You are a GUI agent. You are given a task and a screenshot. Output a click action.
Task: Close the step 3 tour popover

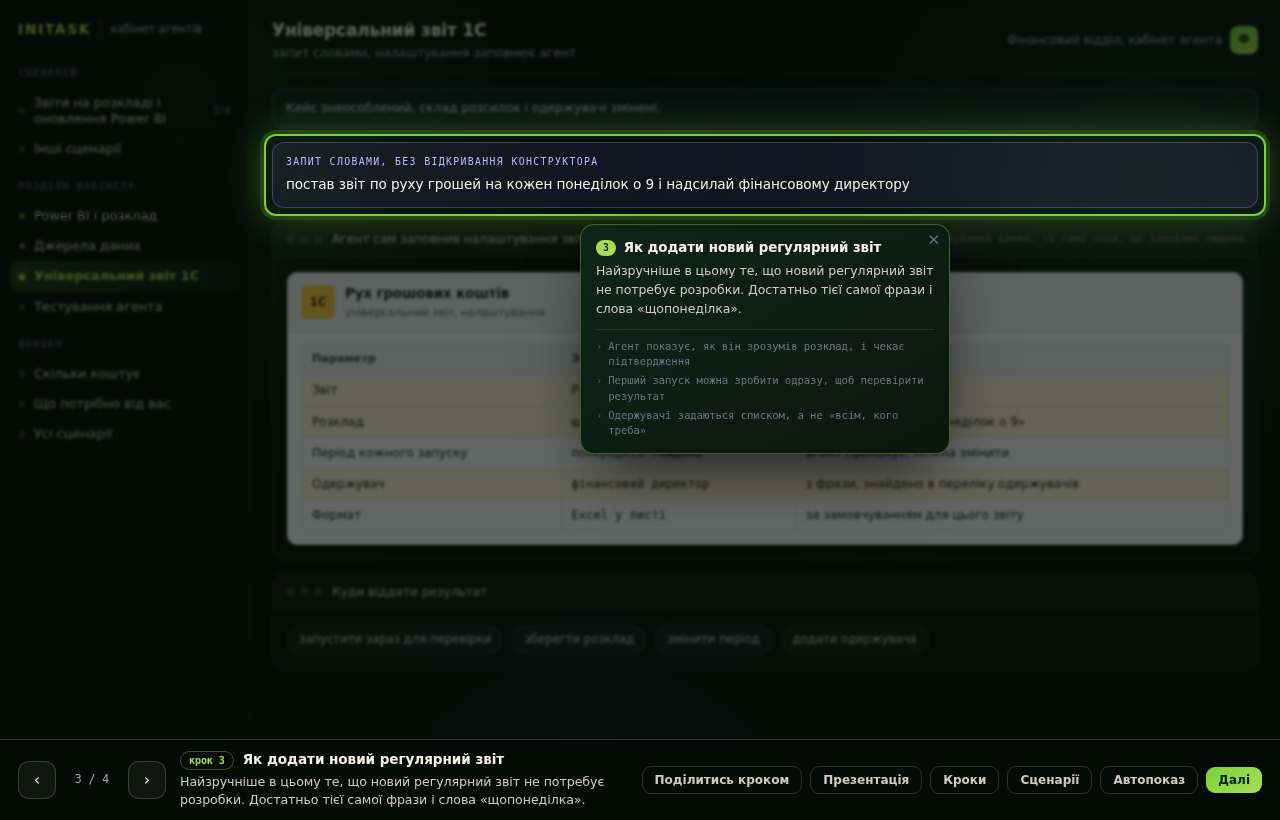click(934, 240)
